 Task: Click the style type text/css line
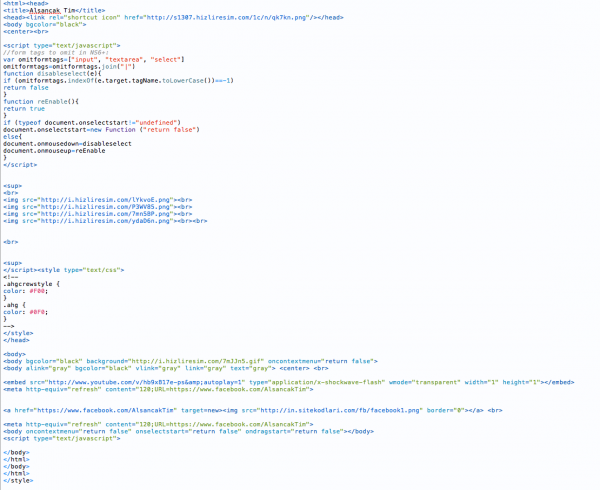tap(64, 270)
